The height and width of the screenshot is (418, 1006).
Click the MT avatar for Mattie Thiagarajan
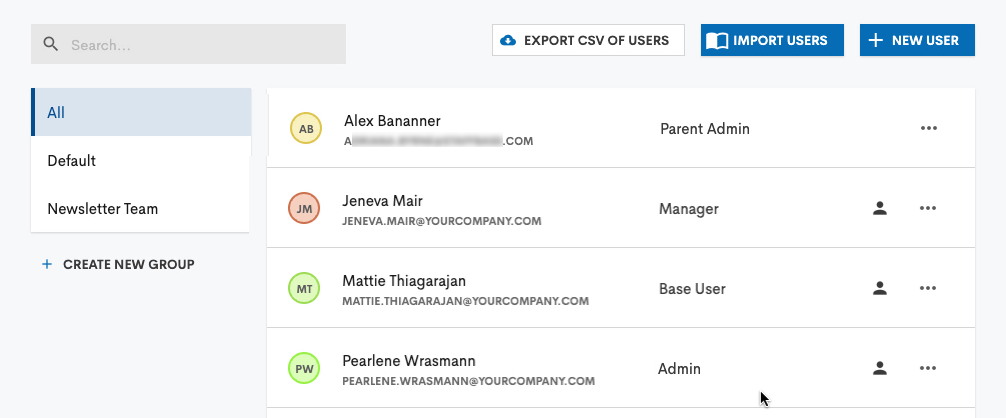304,288
